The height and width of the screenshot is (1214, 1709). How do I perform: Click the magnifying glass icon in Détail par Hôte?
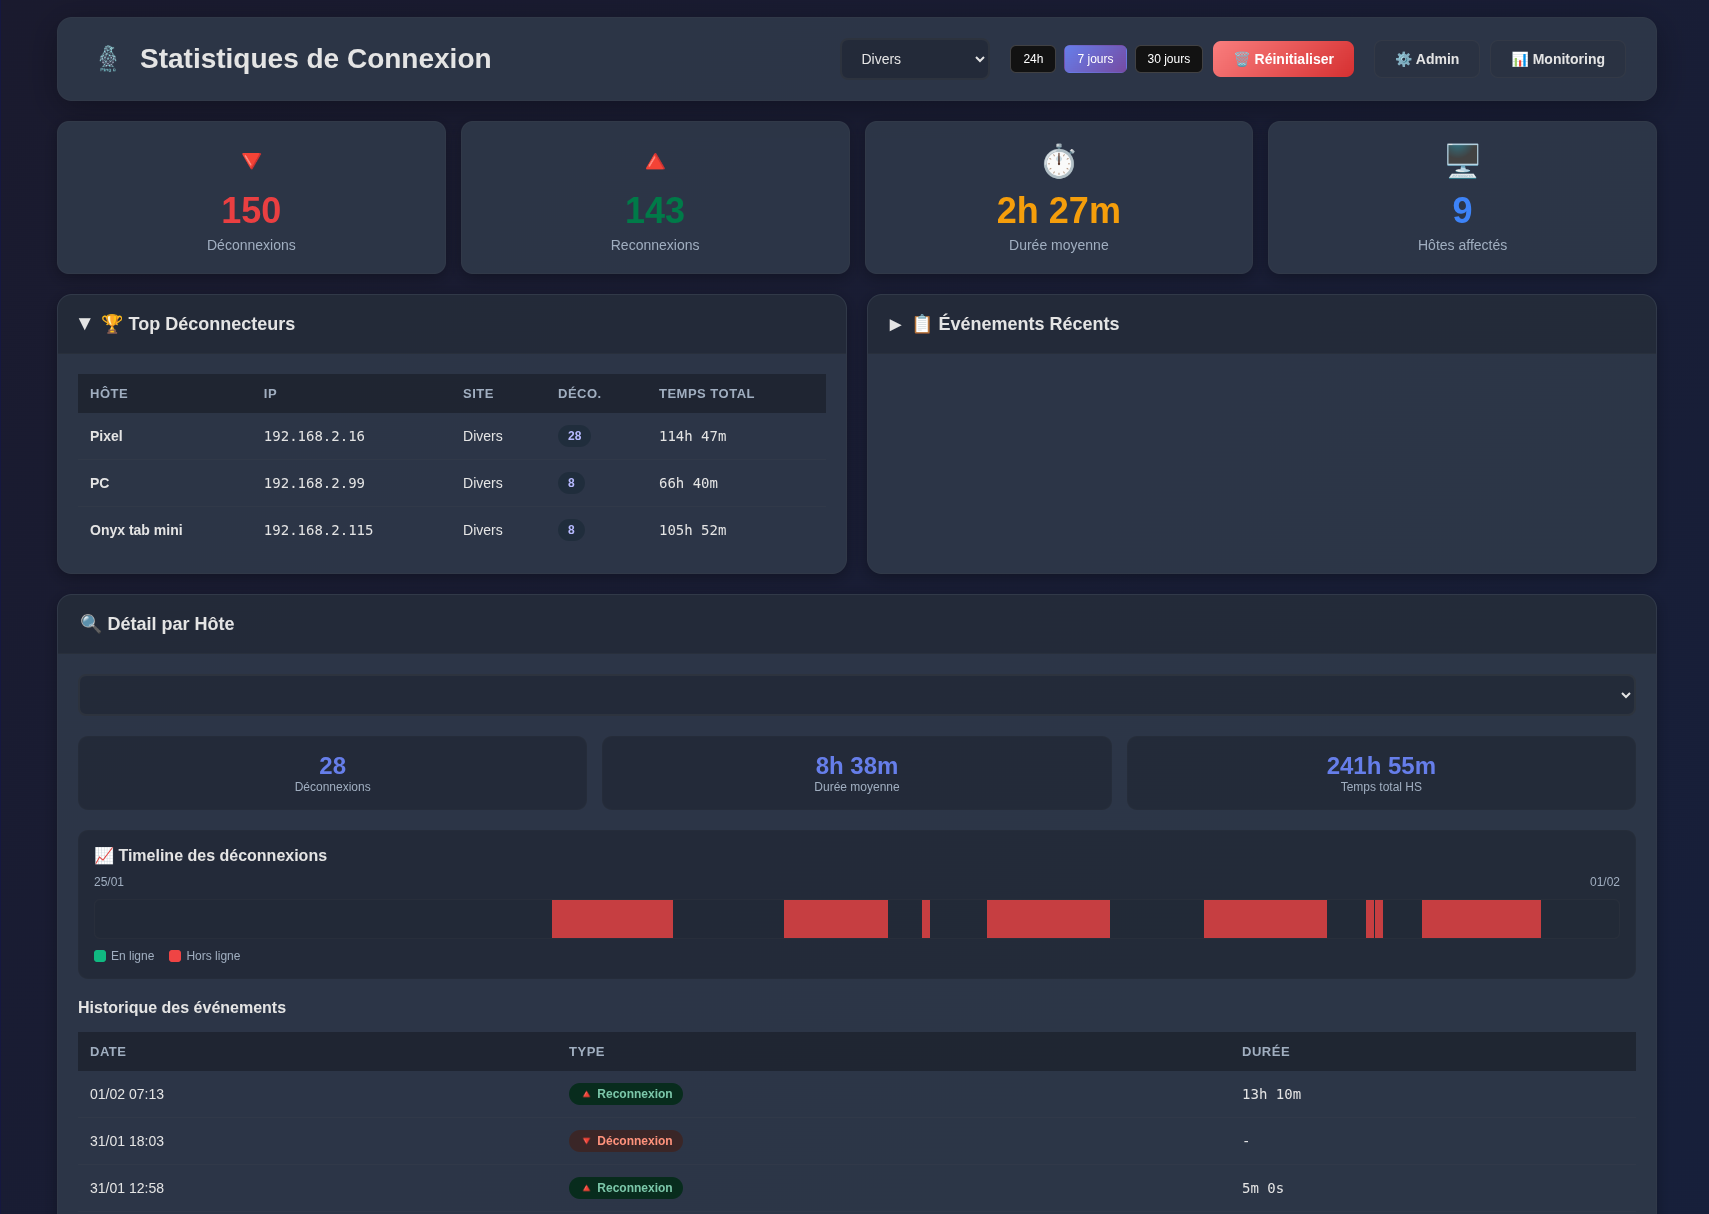pyautogui.click(x=90, y=624)
